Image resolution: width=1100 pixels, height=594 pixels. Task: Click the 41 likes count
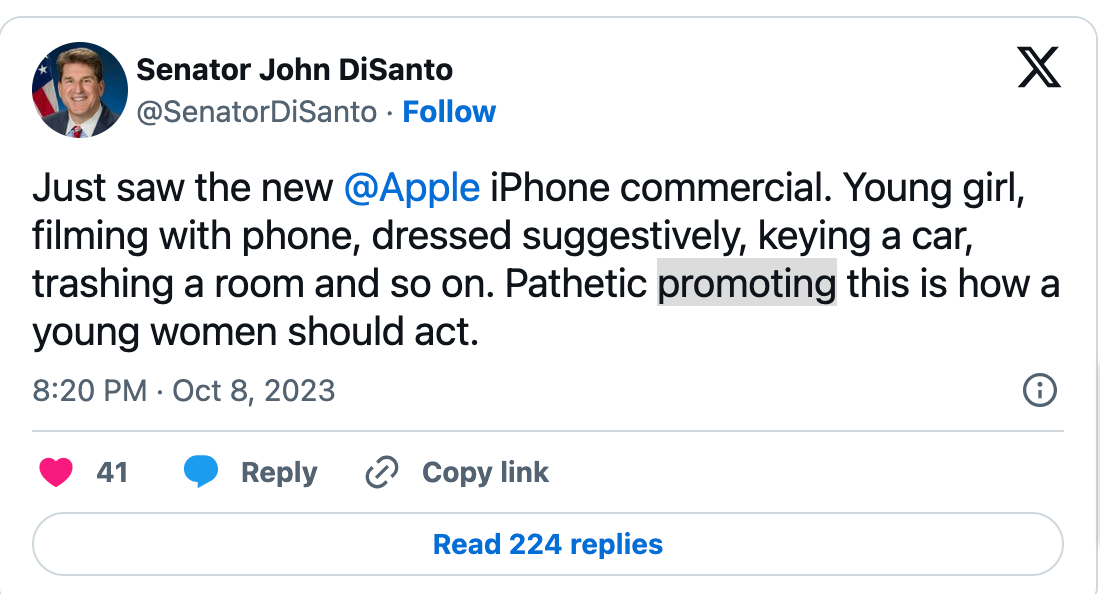112,472
